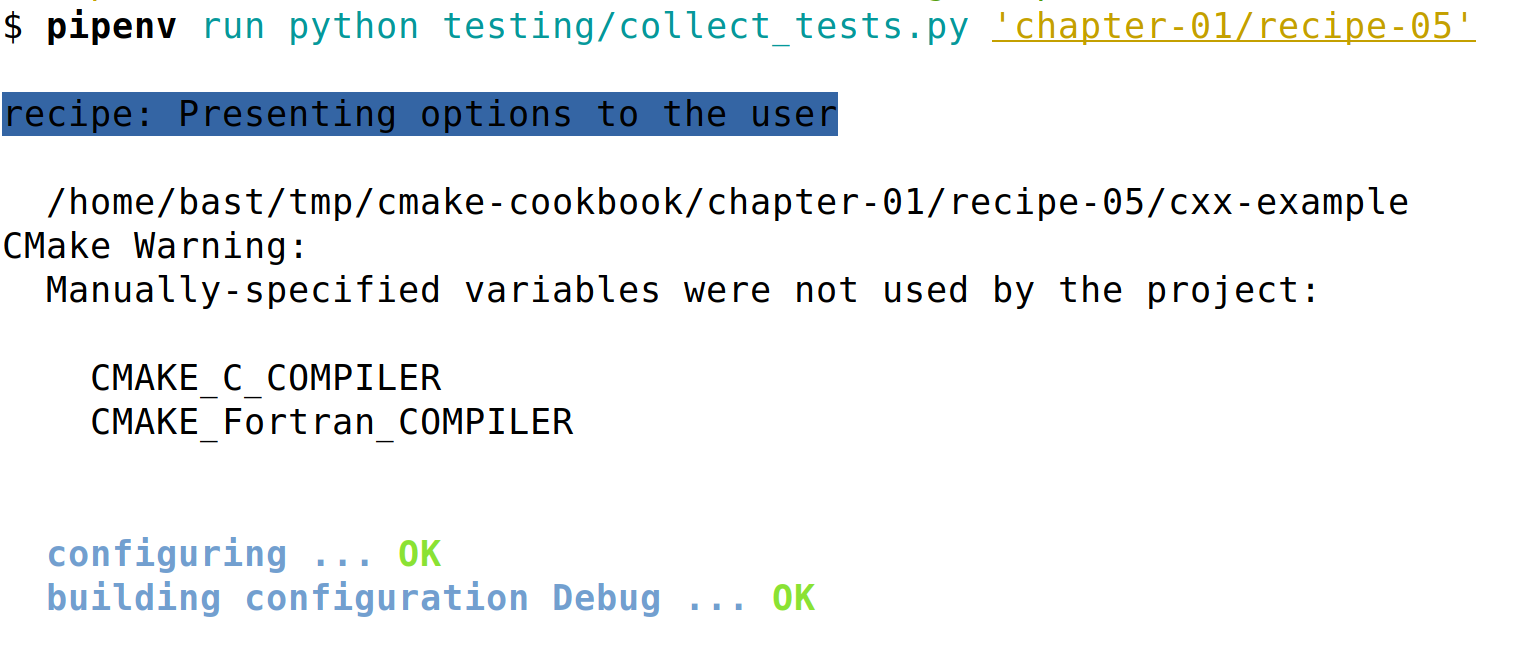Screen dimensions: 1524x652
Task: Click the word Debug in the build line
Action: (606, 598)
